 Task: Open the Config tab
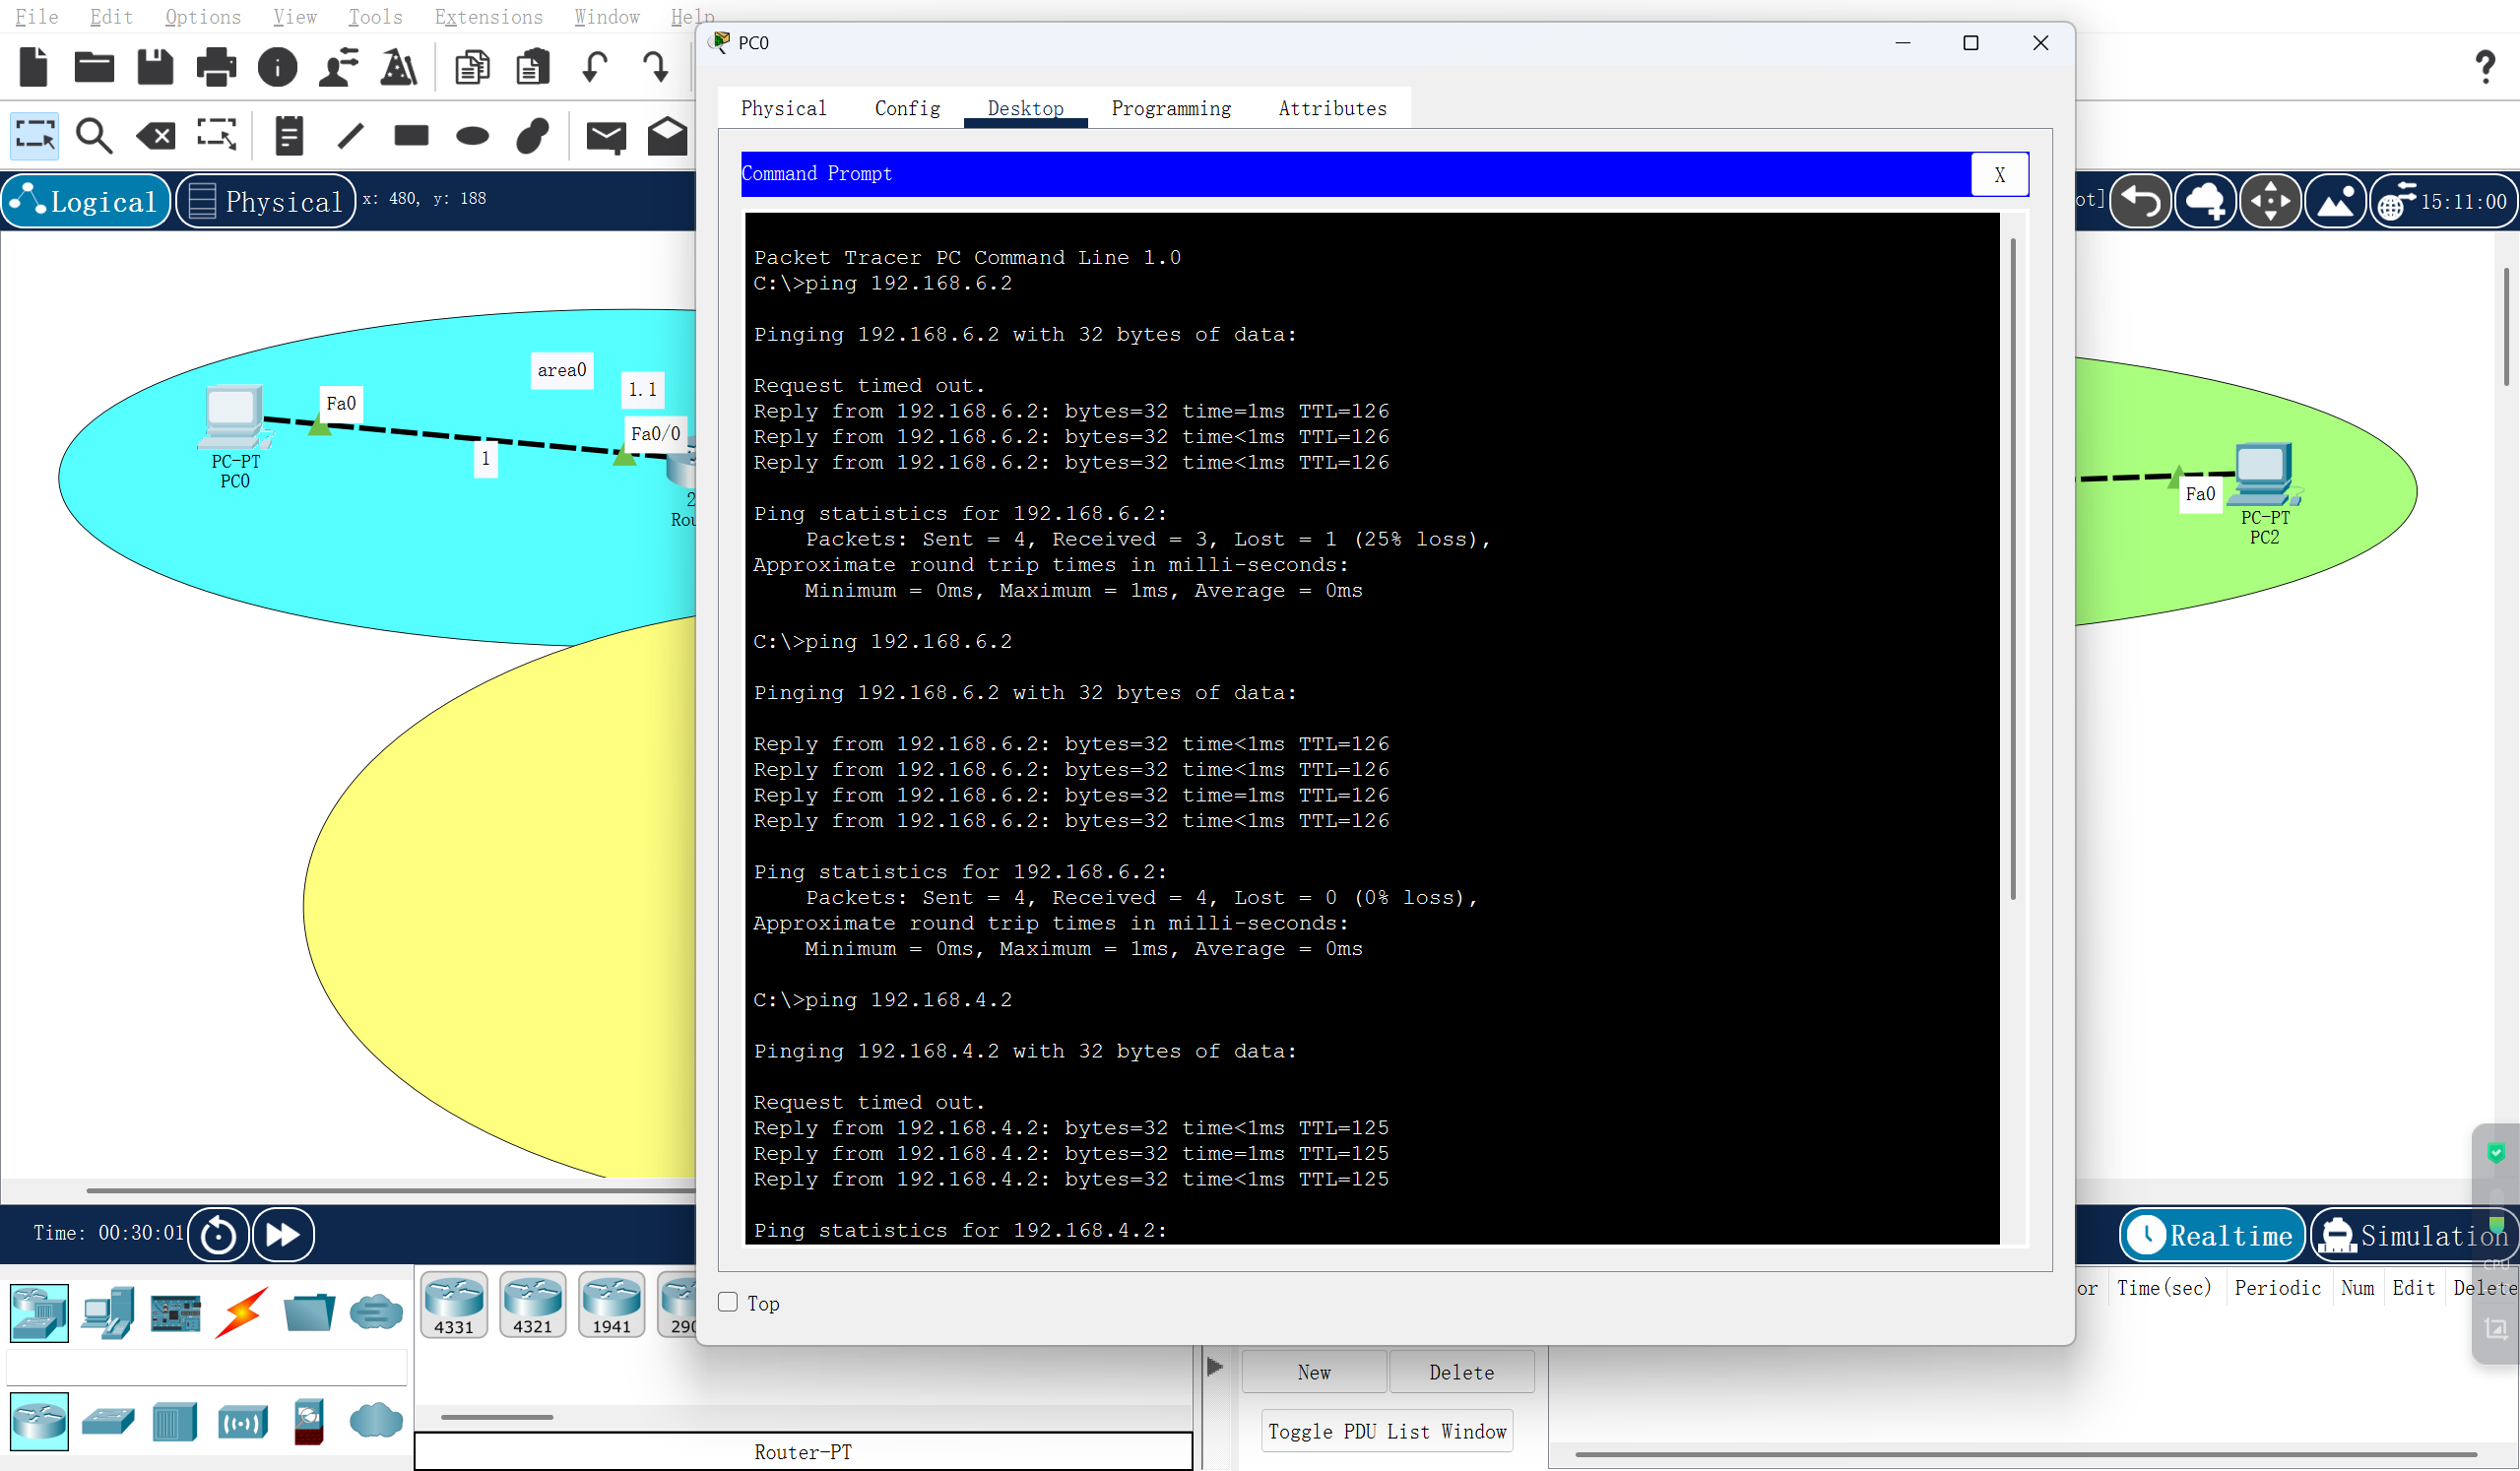pos(907,108)
